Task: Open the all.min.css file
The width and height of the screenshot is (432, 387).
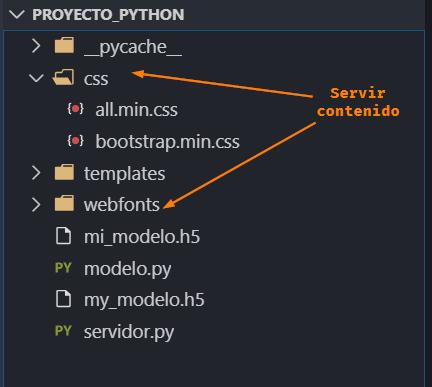Action: [x=136, y=110]
